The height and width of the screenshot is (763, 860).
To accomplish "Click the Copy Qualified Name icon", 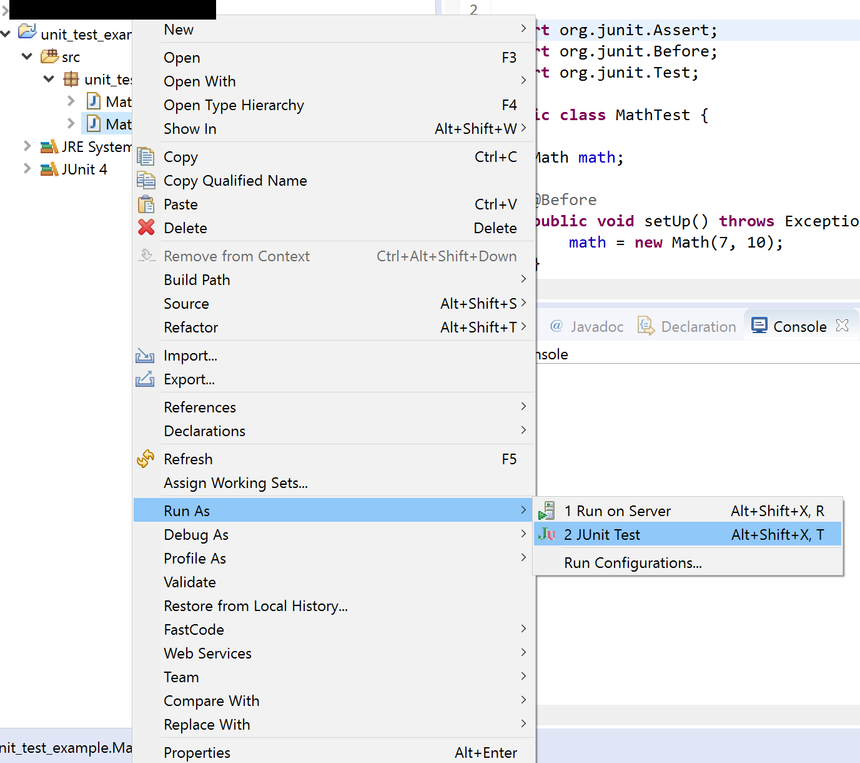I will (x=146, y=181).
